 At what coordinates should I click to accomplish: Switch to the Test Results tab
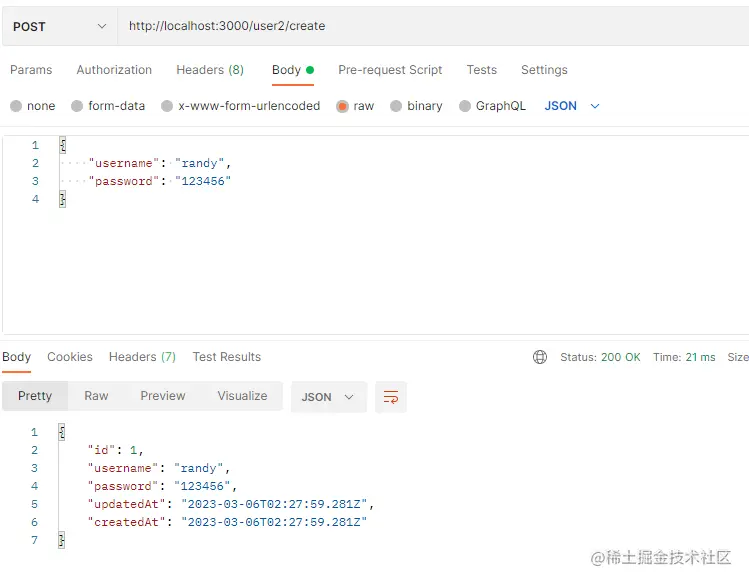pos(227,357)
